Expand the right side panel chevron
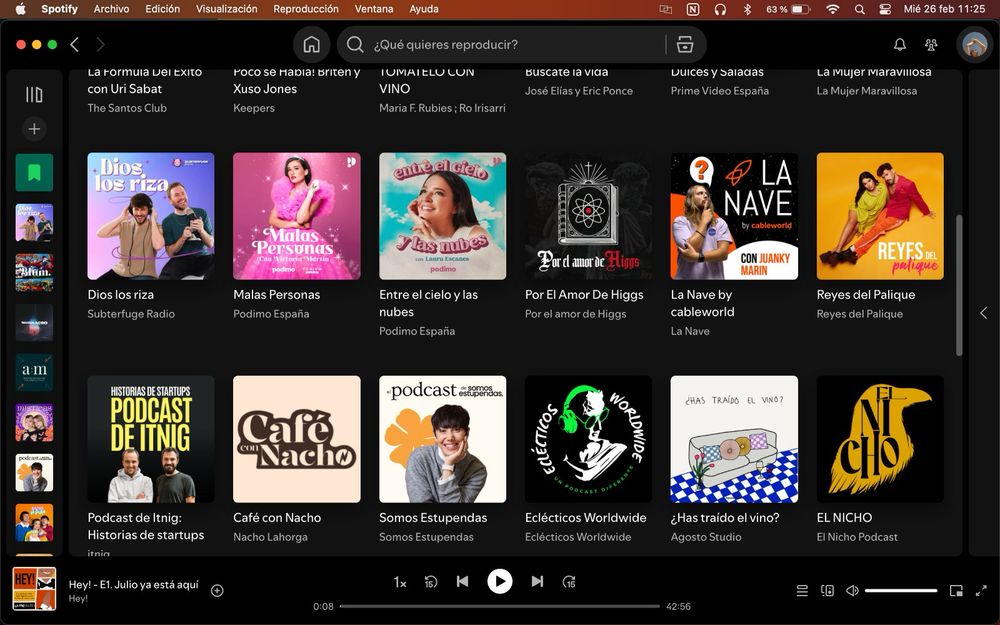1000x625 pixels. (x=984, y=312)
